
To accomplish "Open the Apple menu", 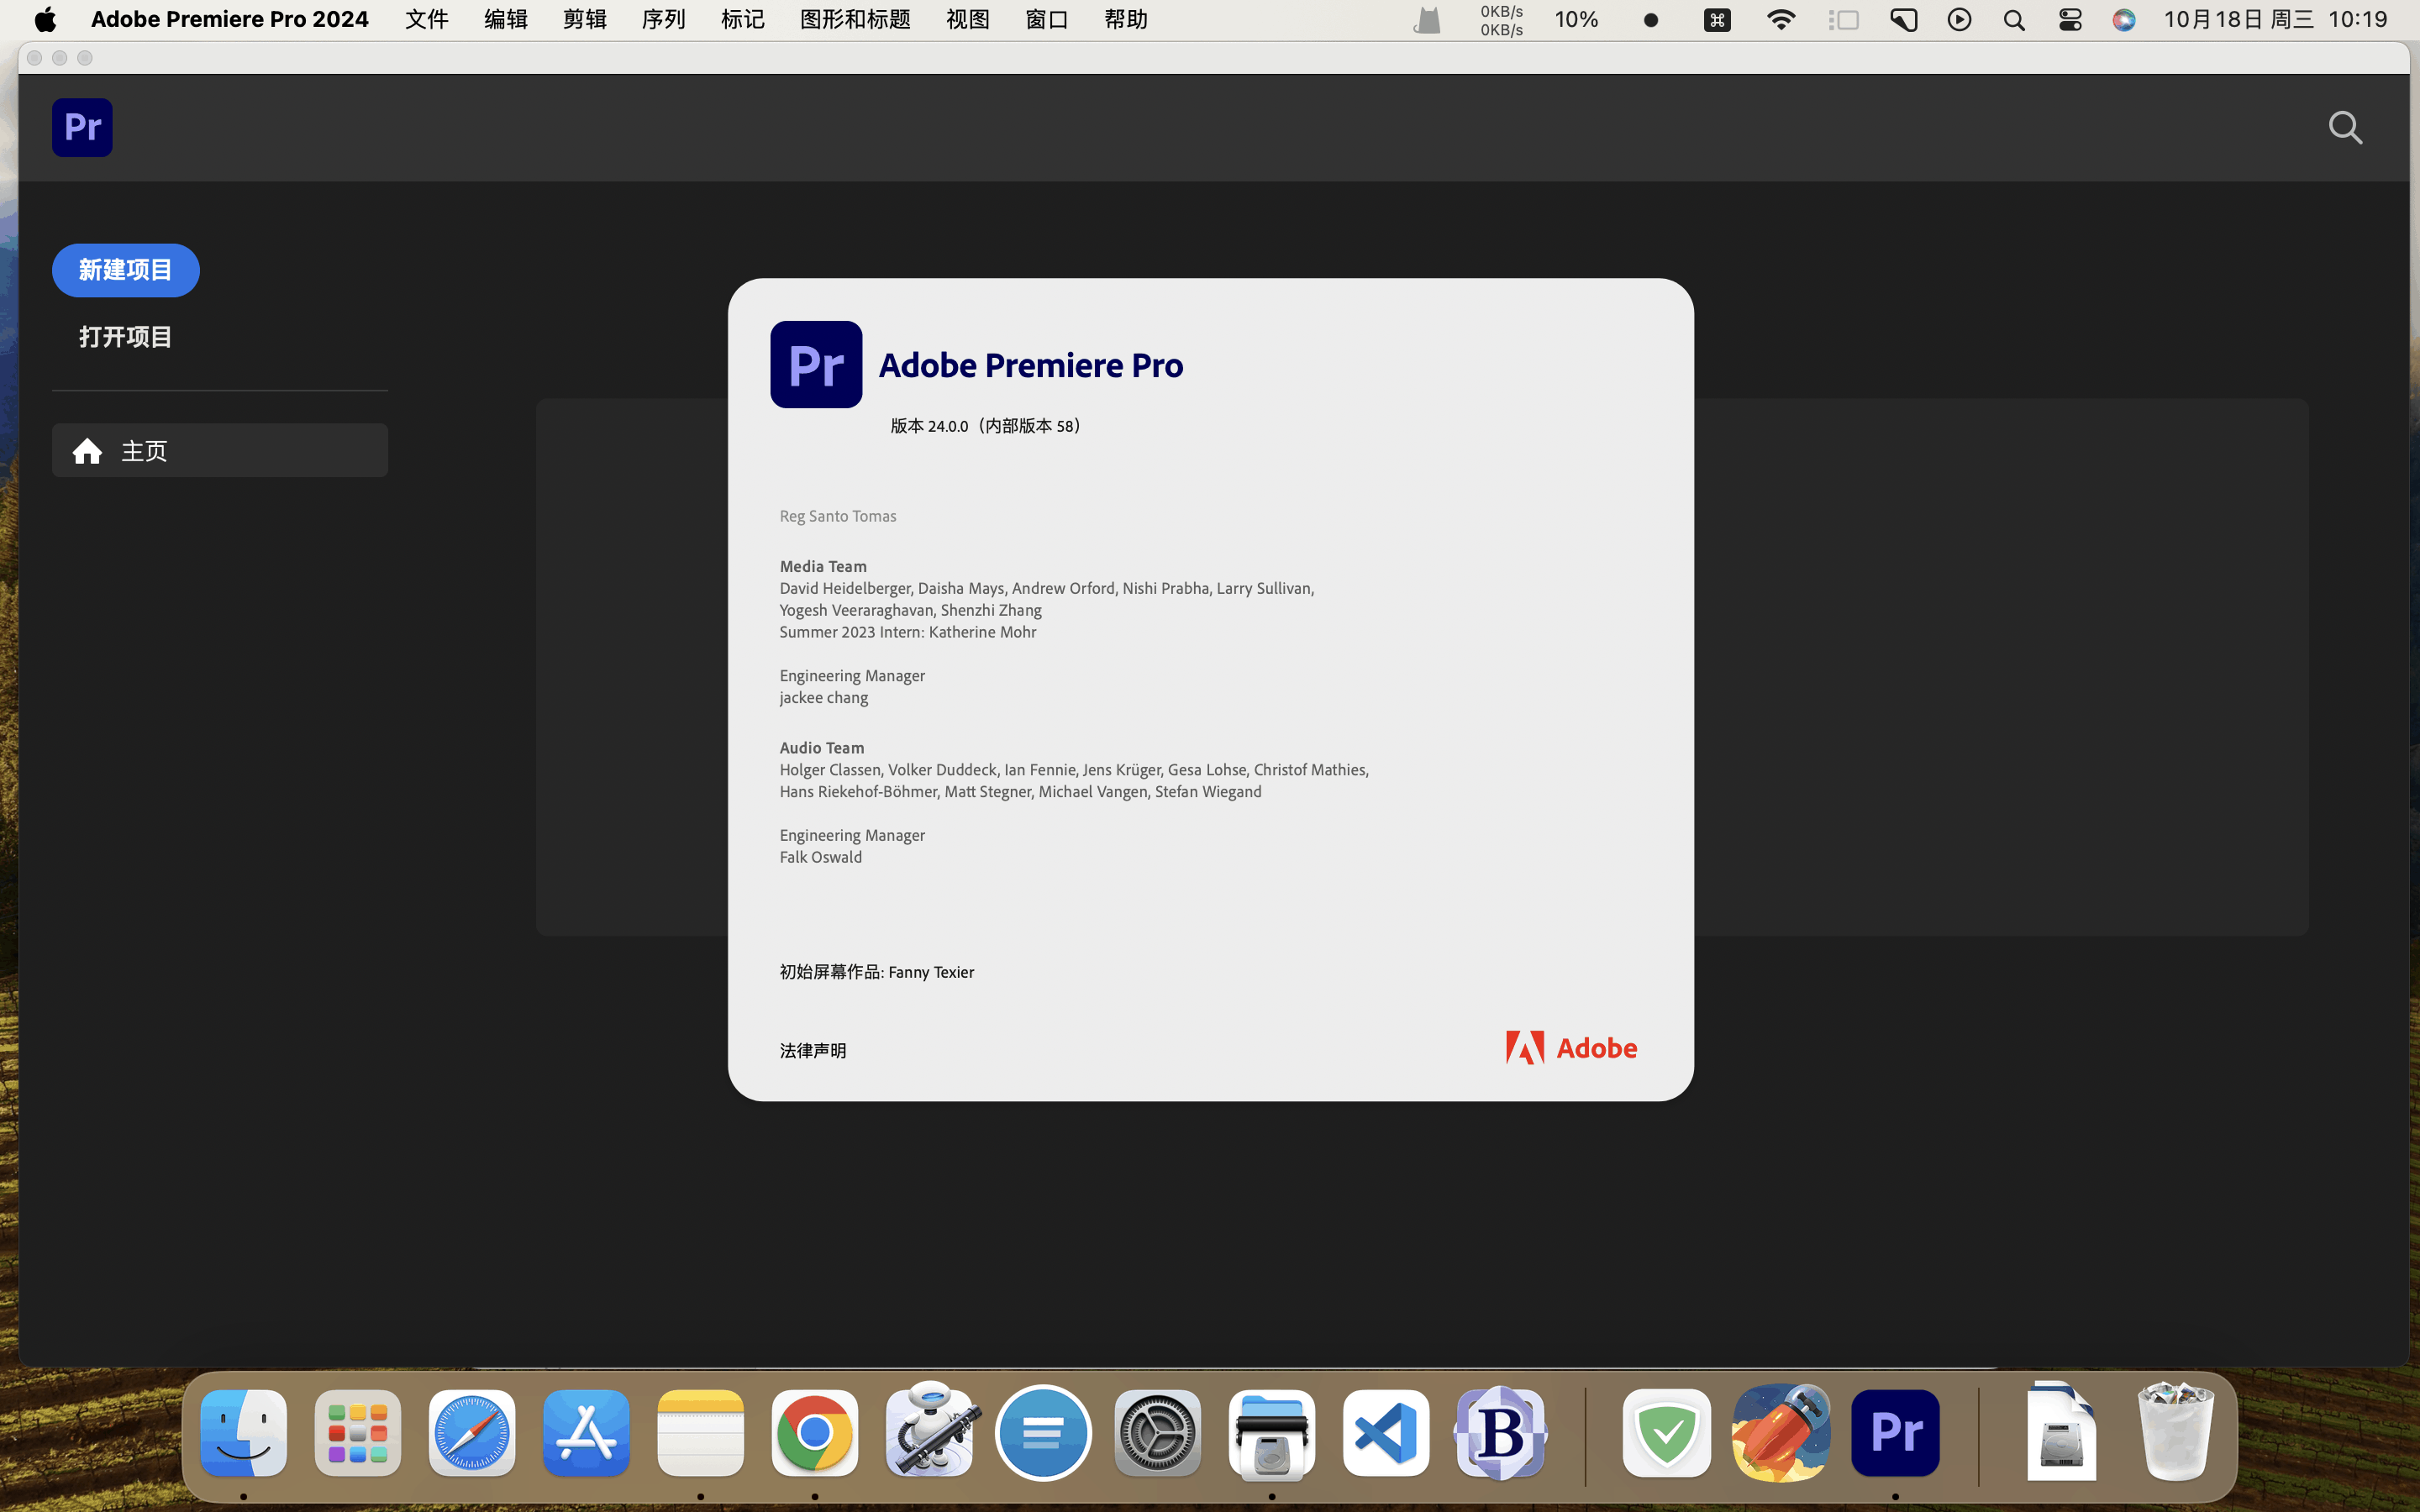I will point(45,20).
